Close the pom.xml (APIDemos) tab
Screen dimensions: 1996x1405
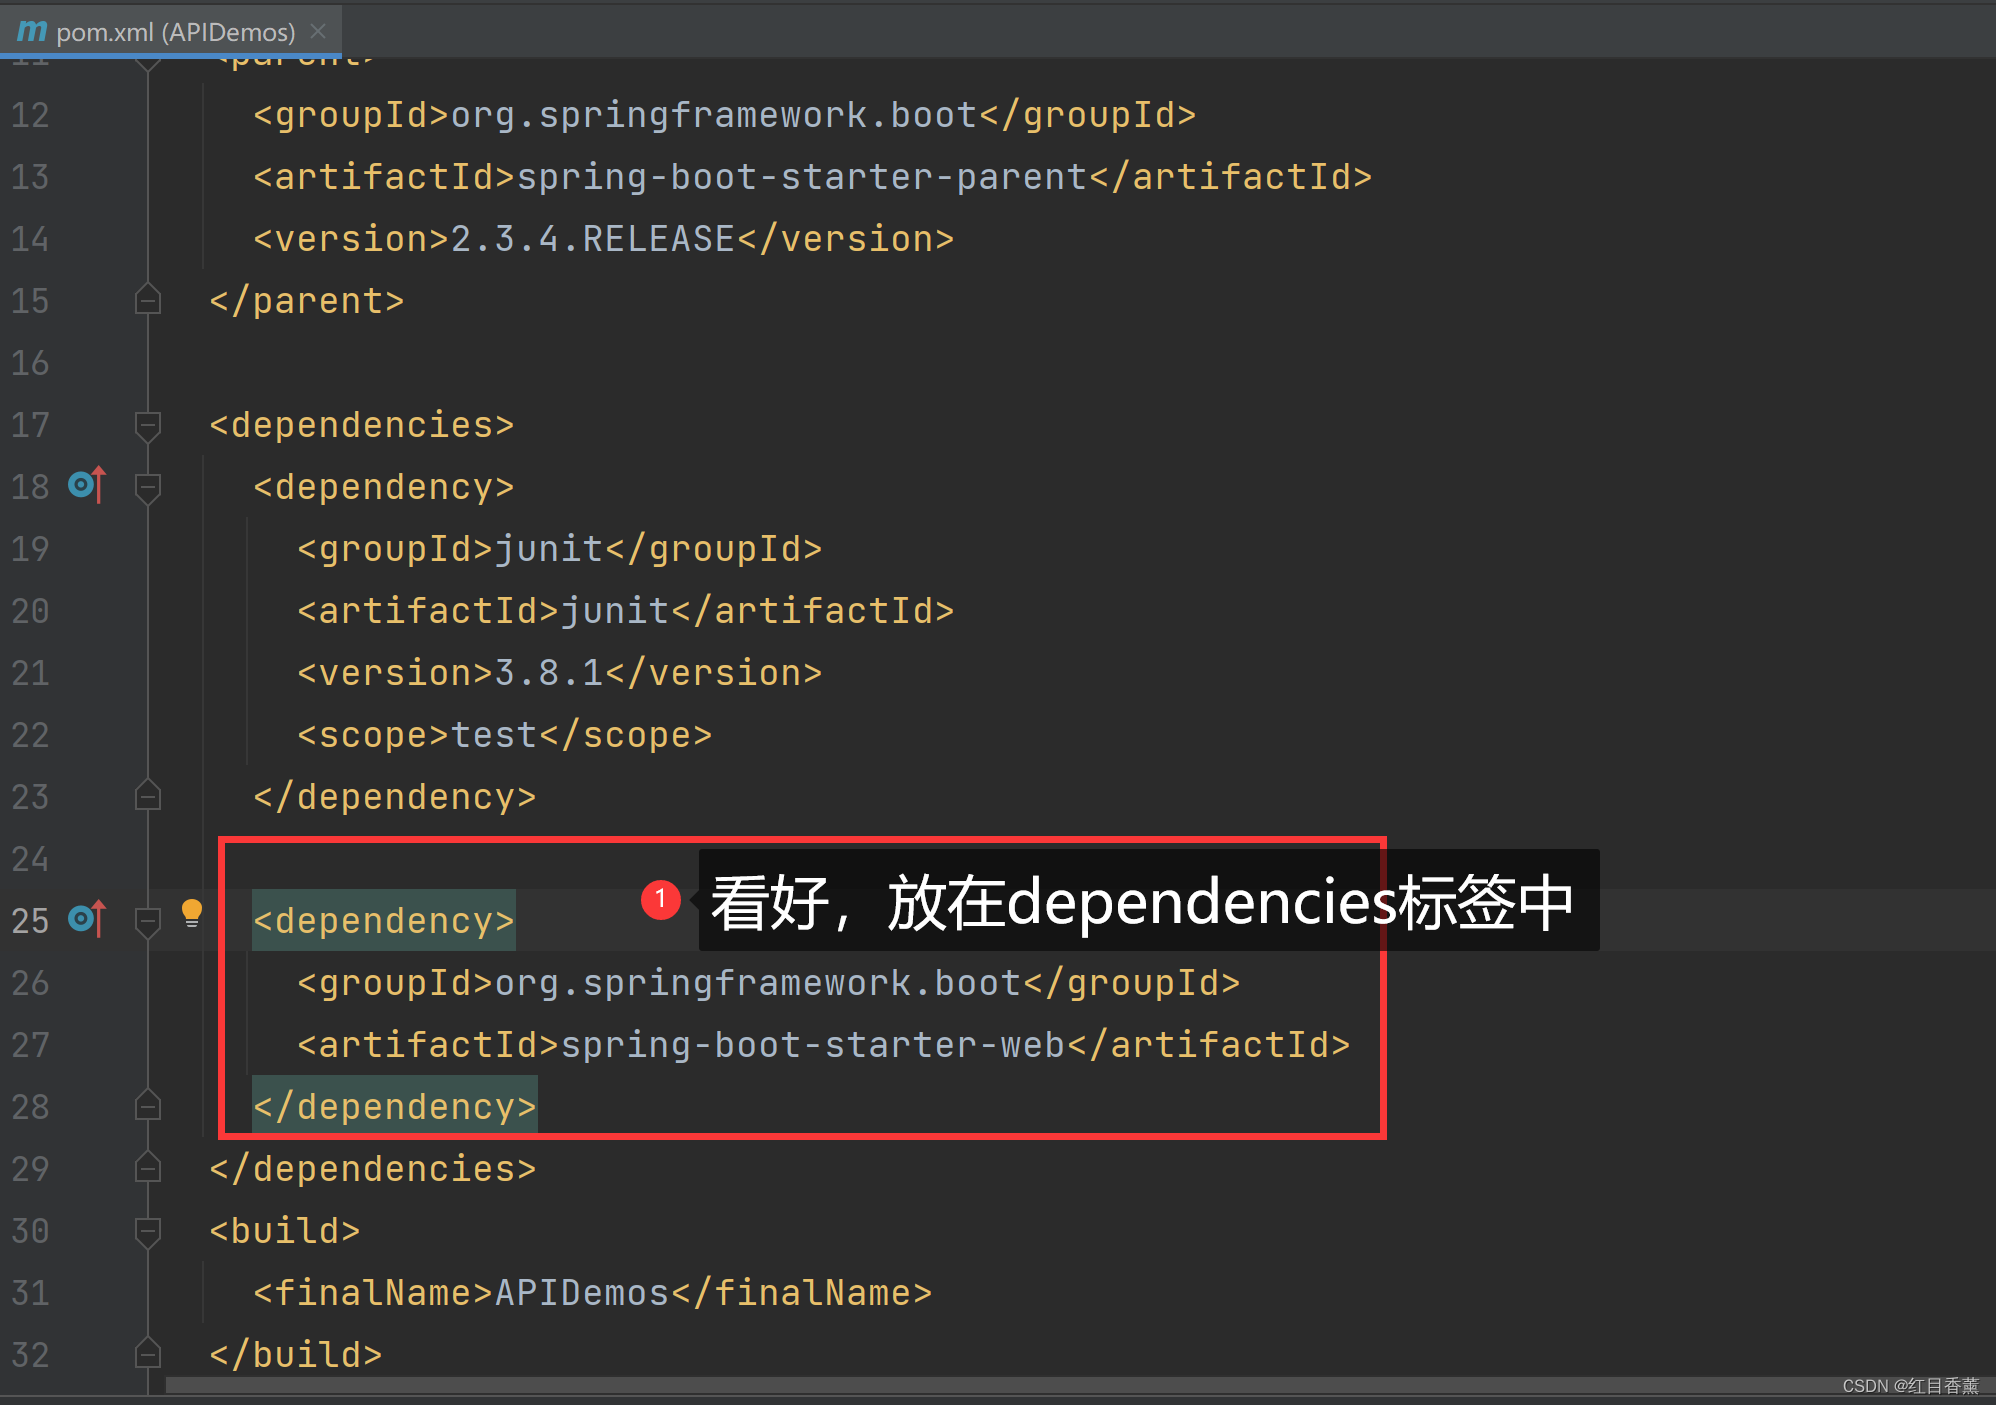[319, 31]
